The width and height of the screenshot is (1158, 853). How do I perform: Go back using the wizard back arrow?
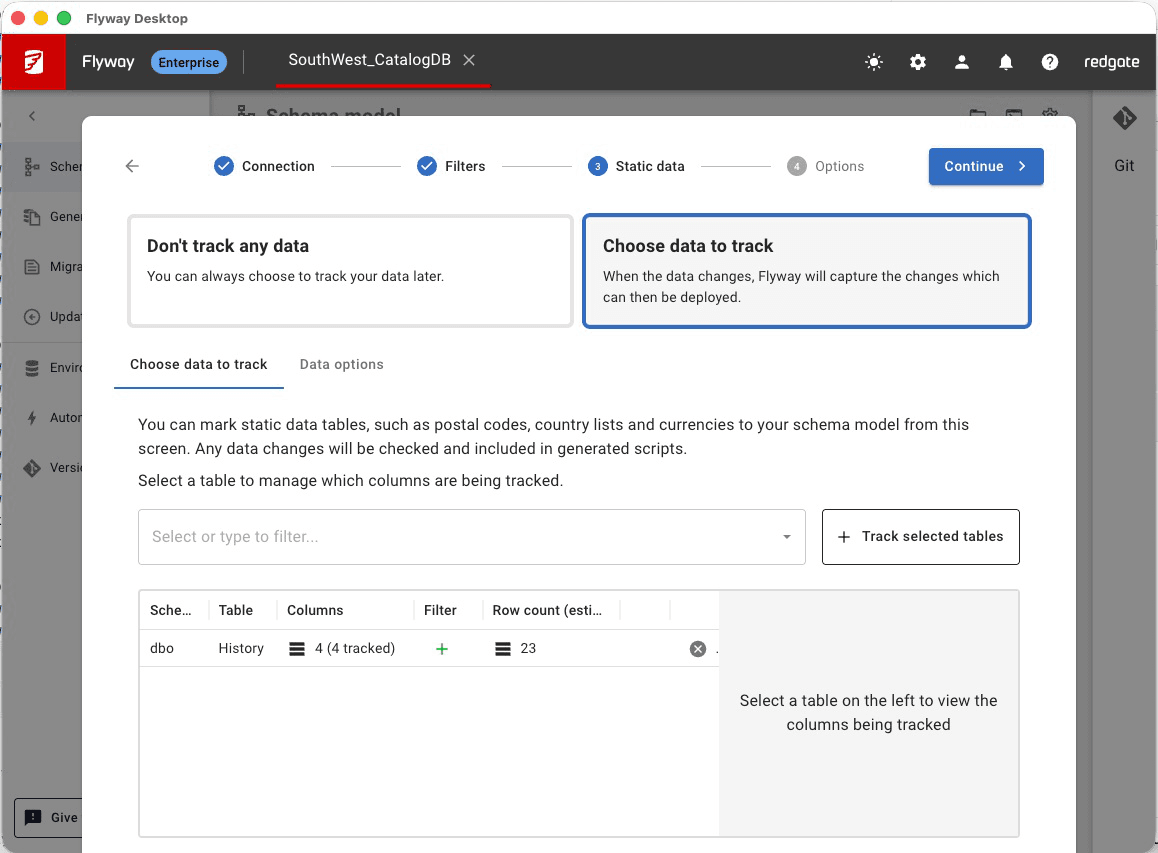(132, 166)
